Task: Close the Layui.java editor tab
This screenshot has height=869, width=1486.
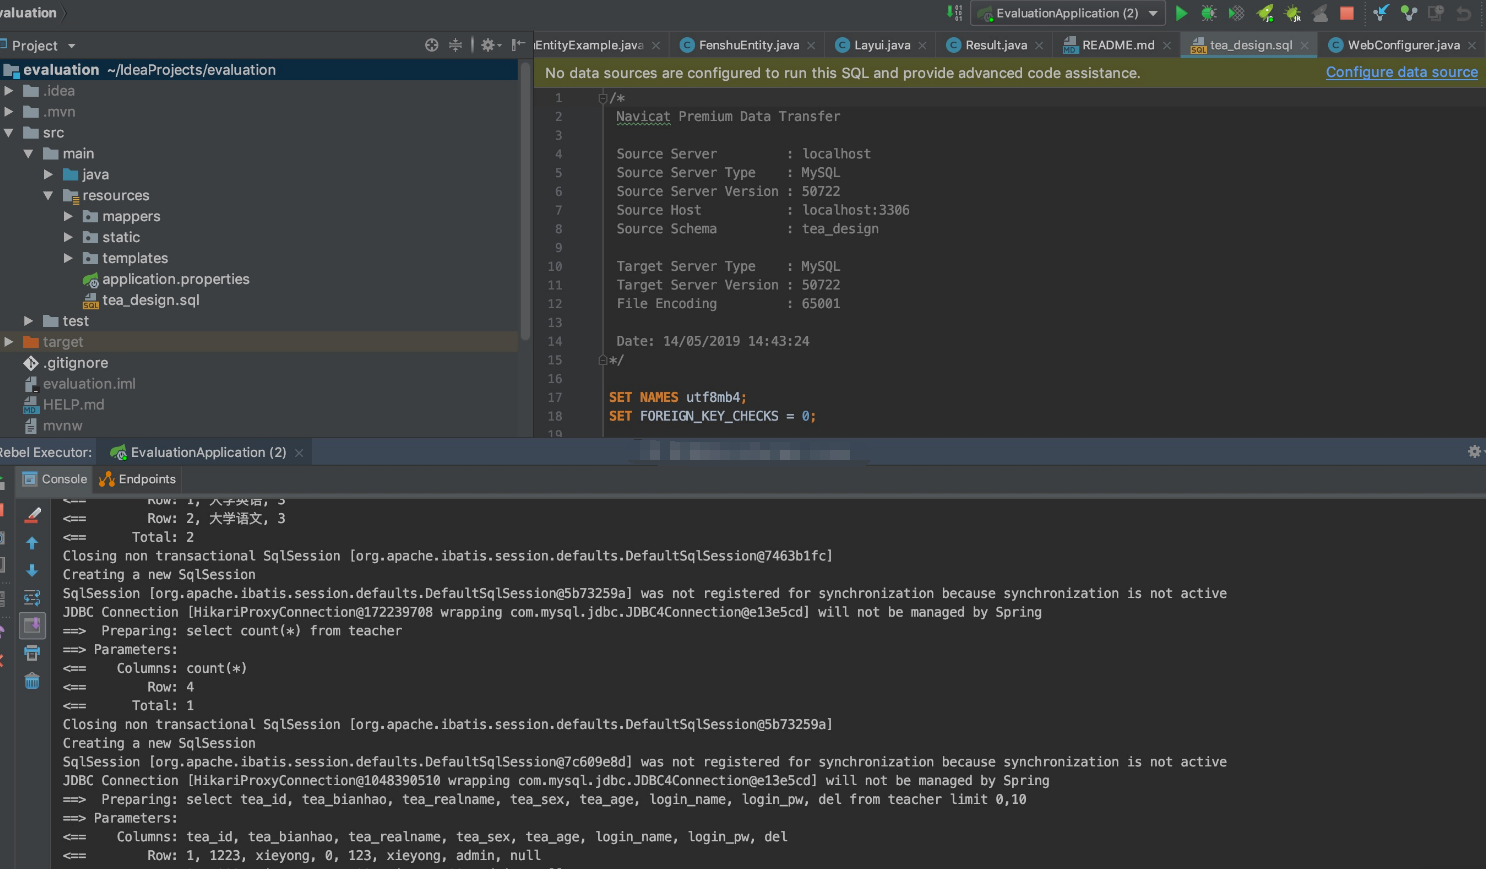Action: [923, 46]
